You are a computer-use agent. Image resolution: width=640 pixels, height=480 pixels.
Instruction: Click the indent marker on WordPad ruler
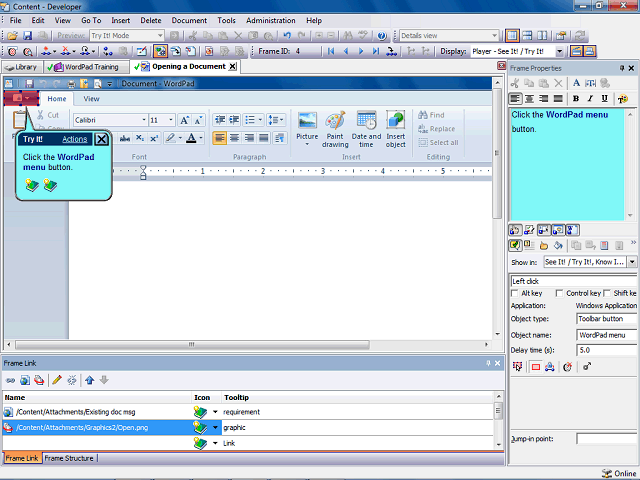143,172
